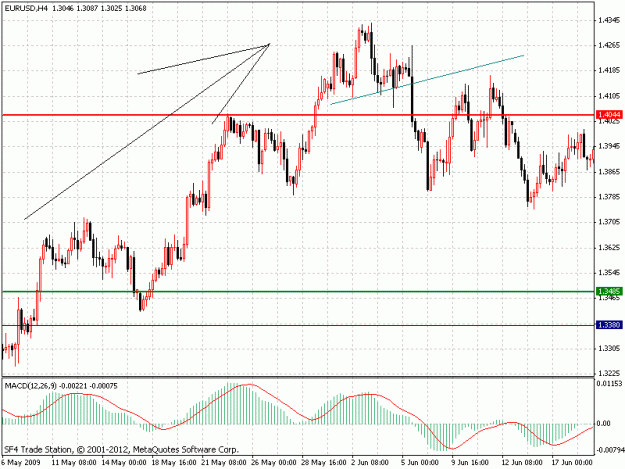Click the 11 May 08:00 time label
Viewport: 625px width, 469px height.
74,463
